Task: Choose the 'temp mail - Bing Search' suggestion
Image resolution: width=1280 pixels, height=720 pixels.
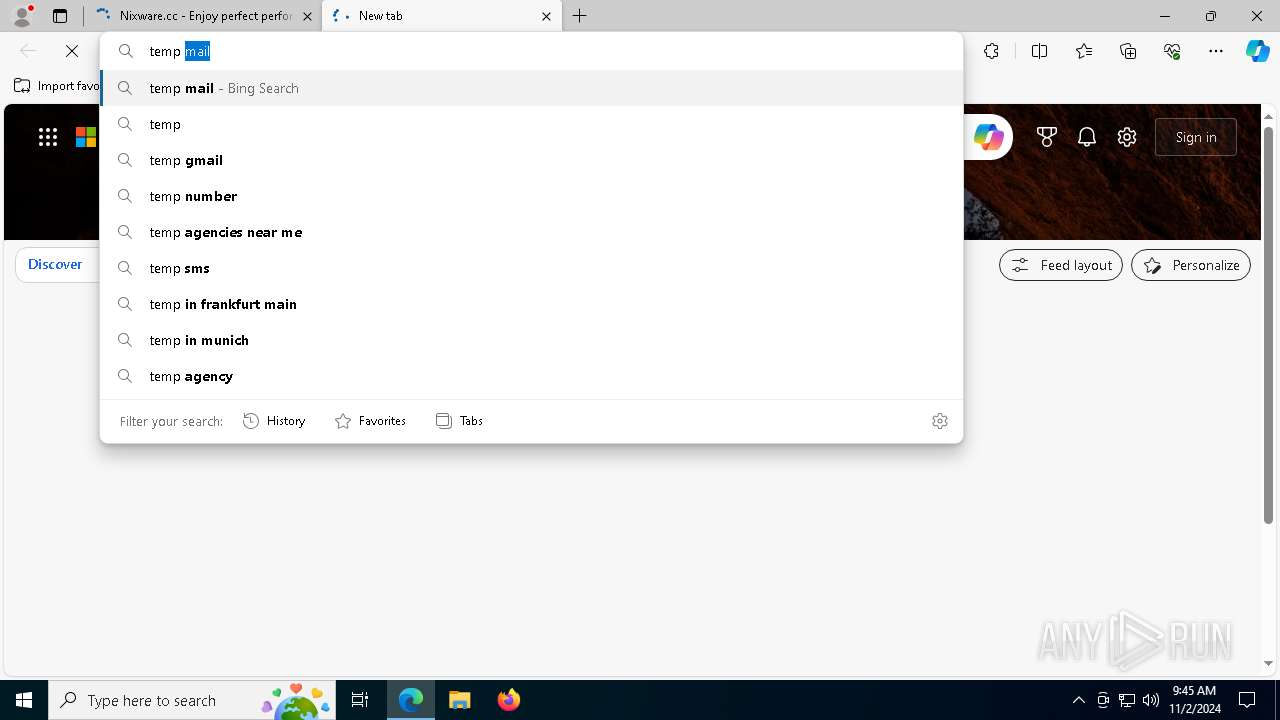Action: pyautogui.click(x=531, y=88)
